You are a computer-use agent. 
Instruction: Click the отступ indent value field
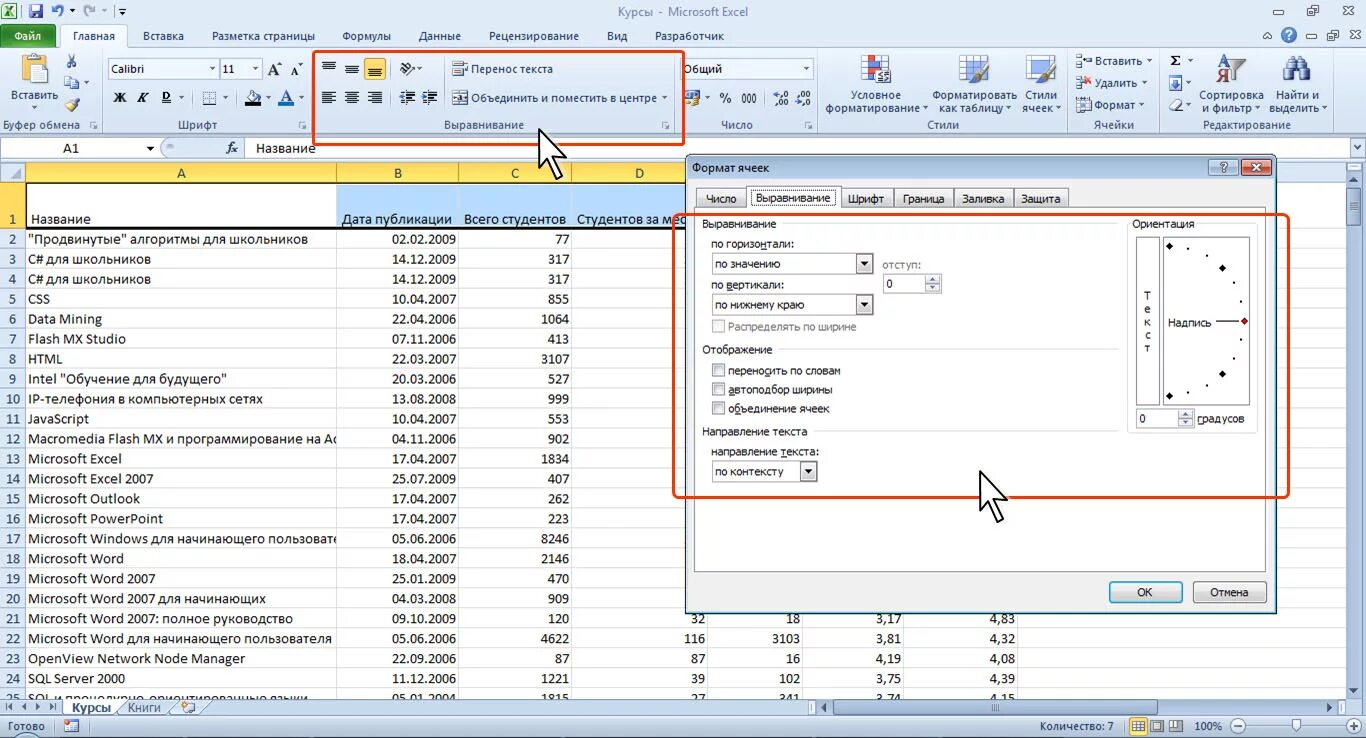click(x=905, y=284)
